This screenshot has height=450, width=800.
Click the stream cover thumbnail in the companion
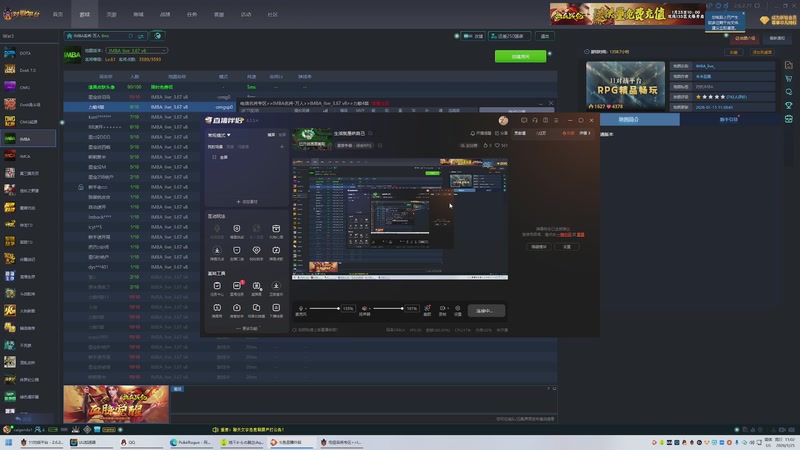(x=312, y=140)
